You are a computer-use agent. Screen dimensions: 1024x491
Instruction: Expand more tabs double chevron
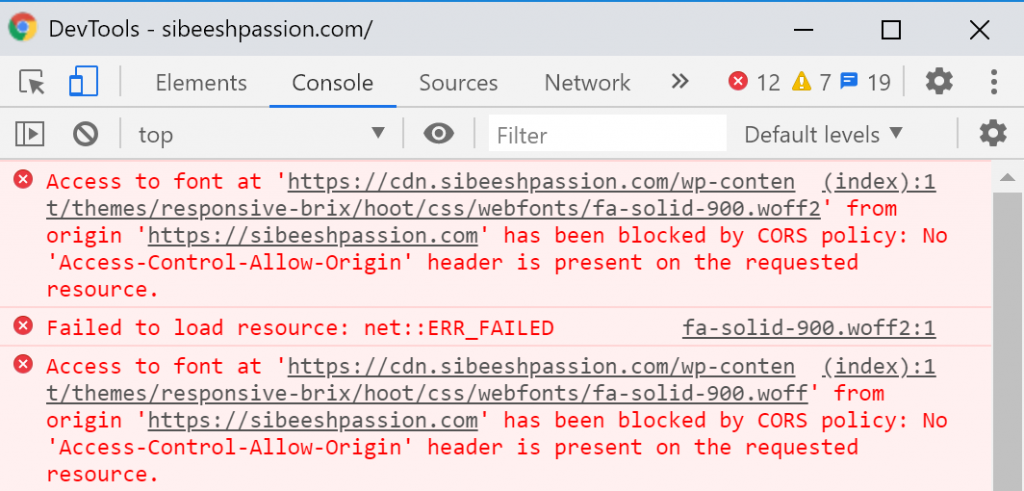(680, 82)
